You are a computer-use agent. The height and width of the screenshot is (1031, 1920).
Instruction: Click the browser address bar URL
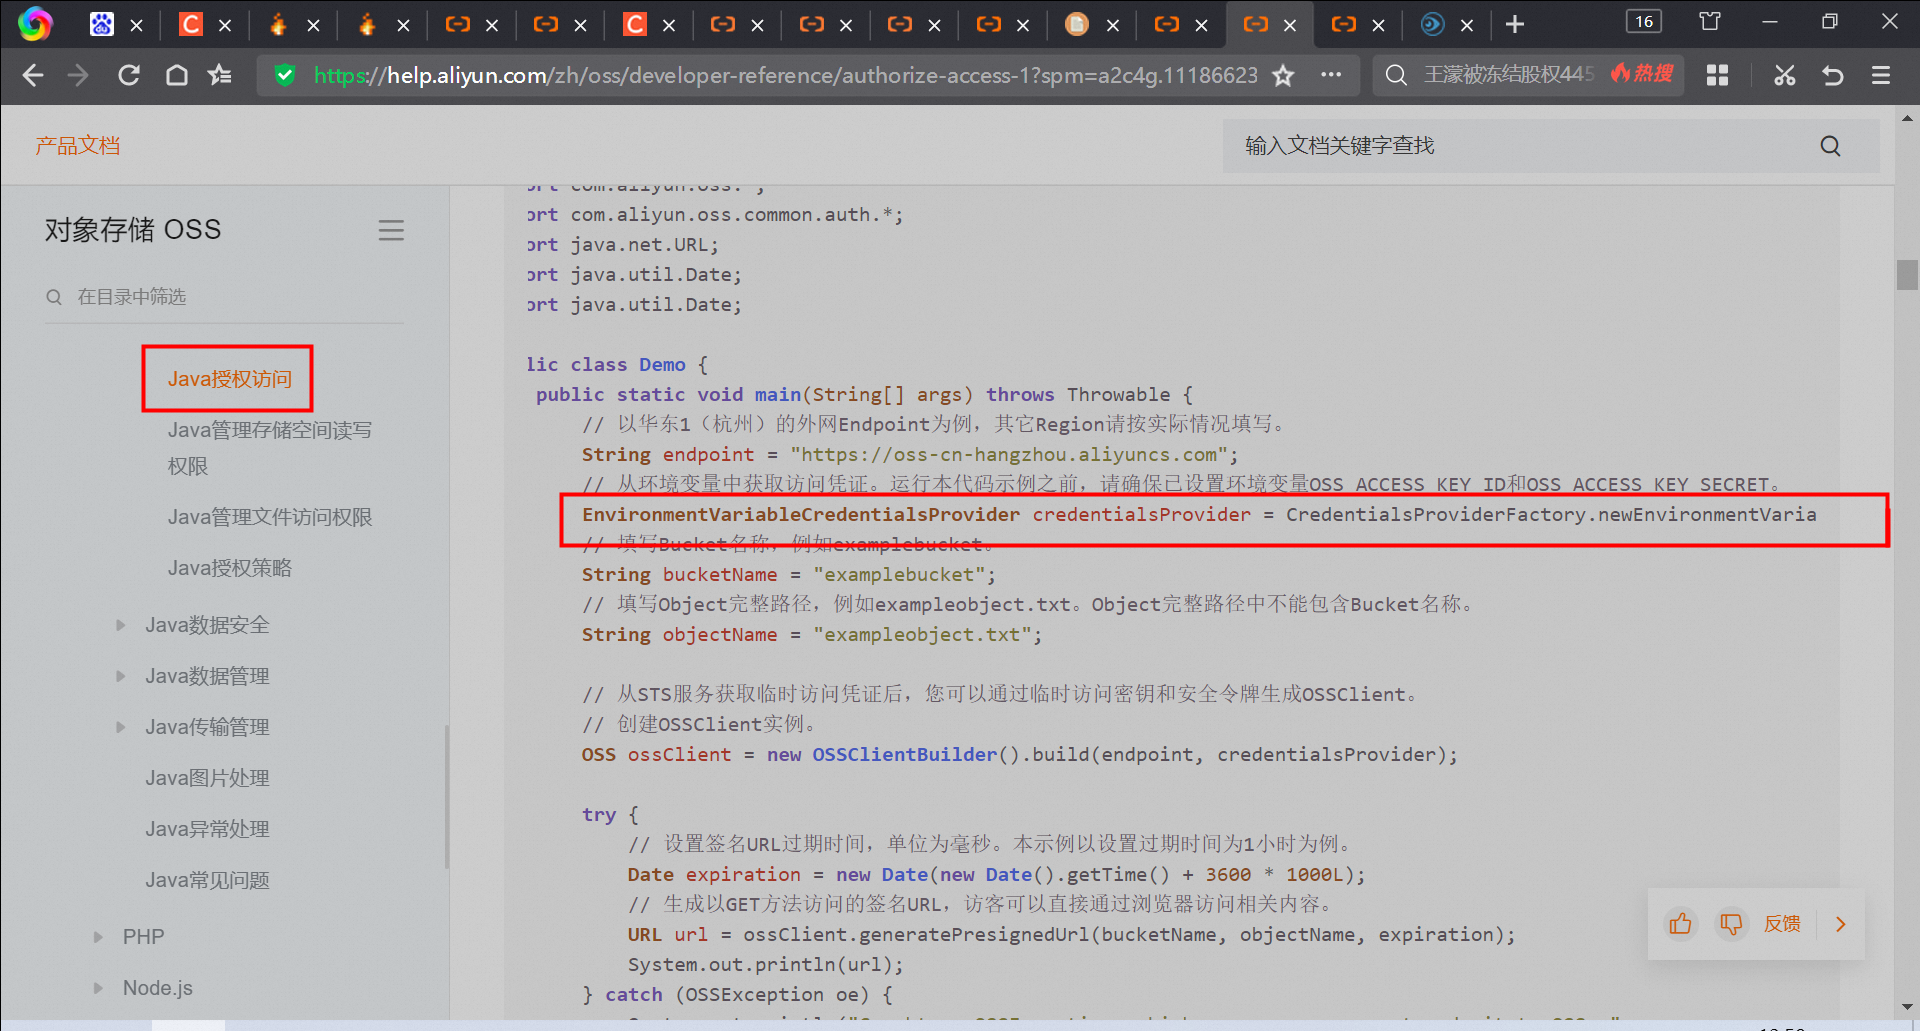(786, 75)
